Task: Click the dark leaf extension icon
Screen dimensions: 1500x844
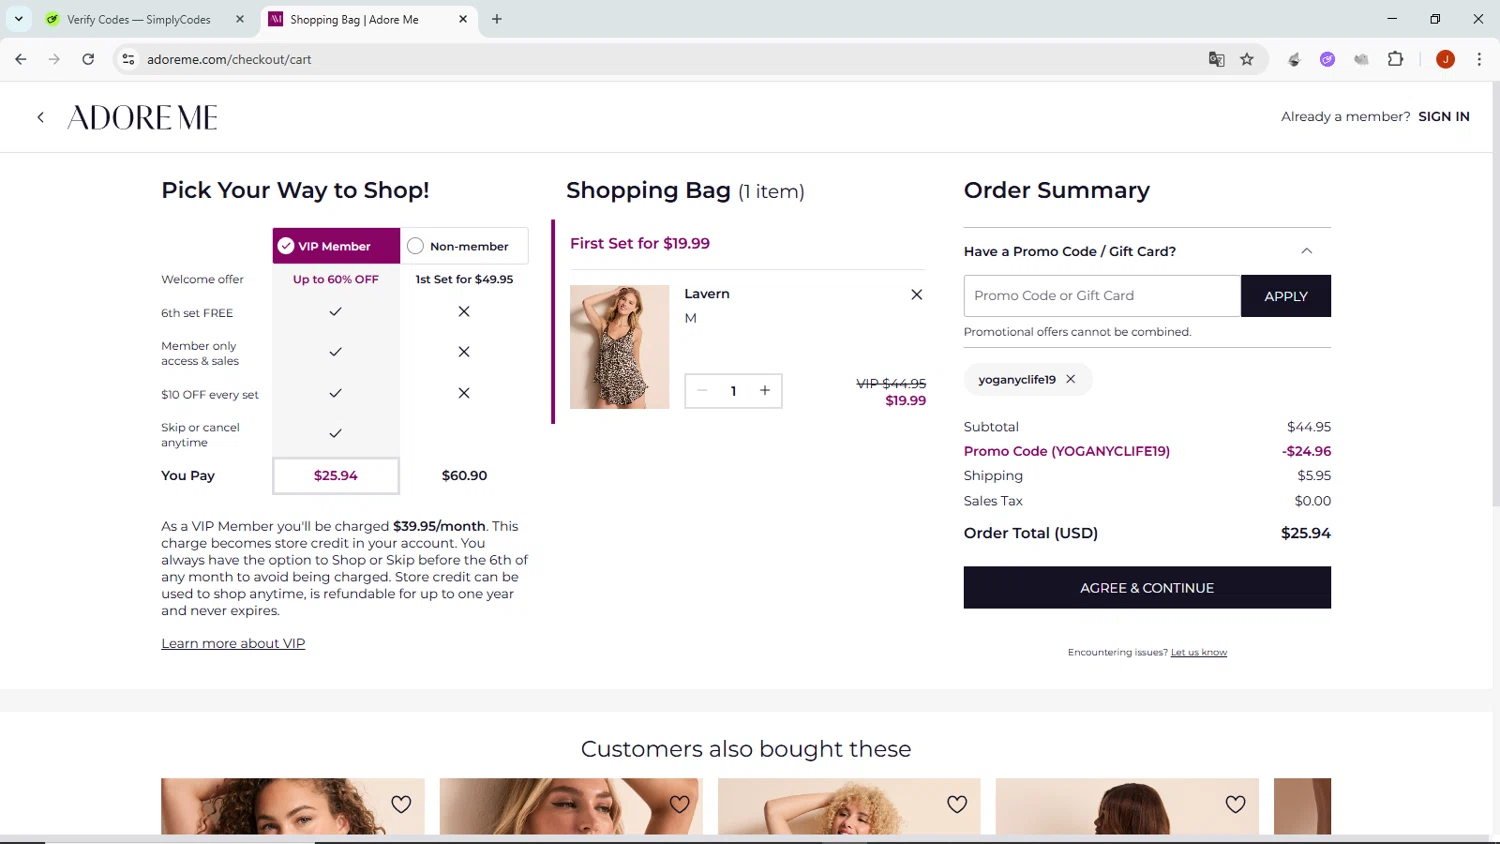Action: [1294, 59]
